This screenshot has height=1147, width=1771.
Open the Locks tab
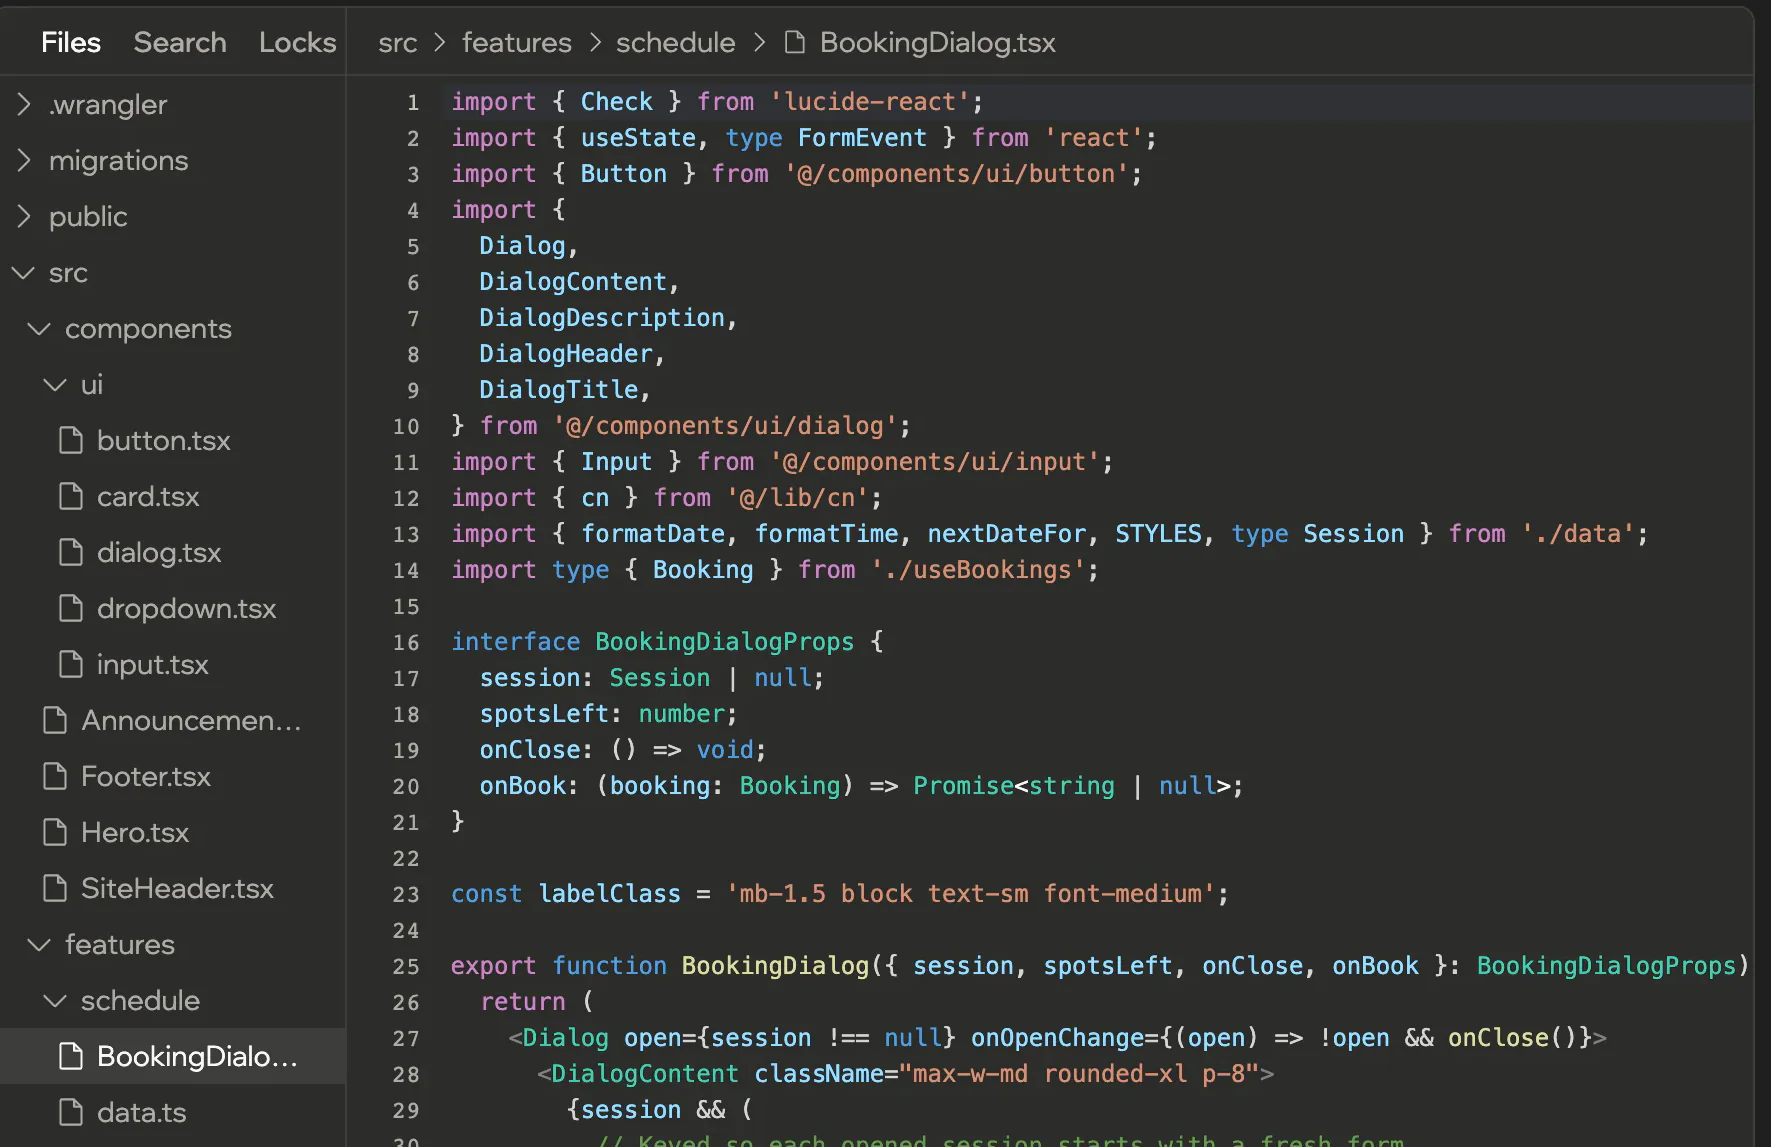click(297, 42)
